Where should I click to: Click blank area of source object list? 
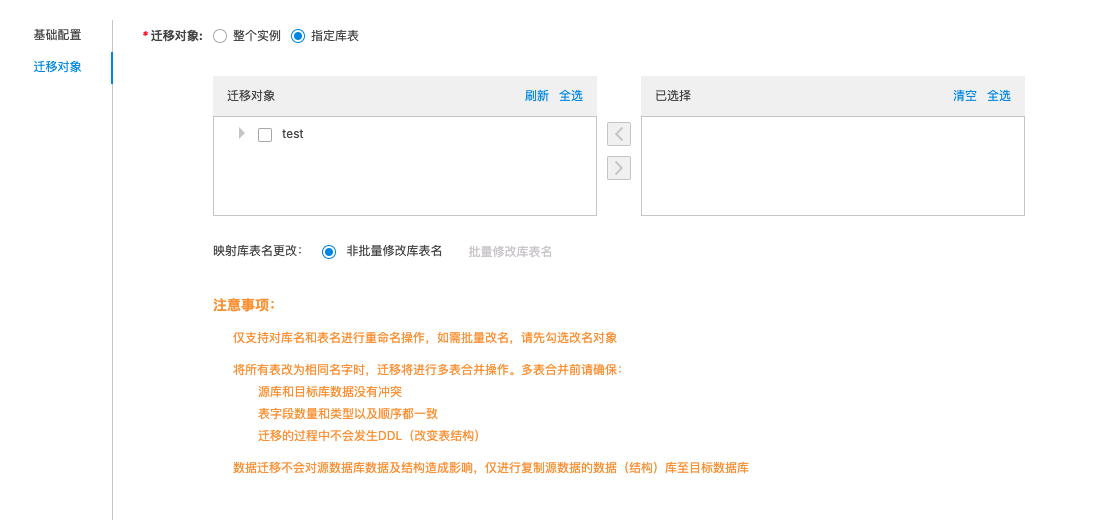[x=404, y=180]
